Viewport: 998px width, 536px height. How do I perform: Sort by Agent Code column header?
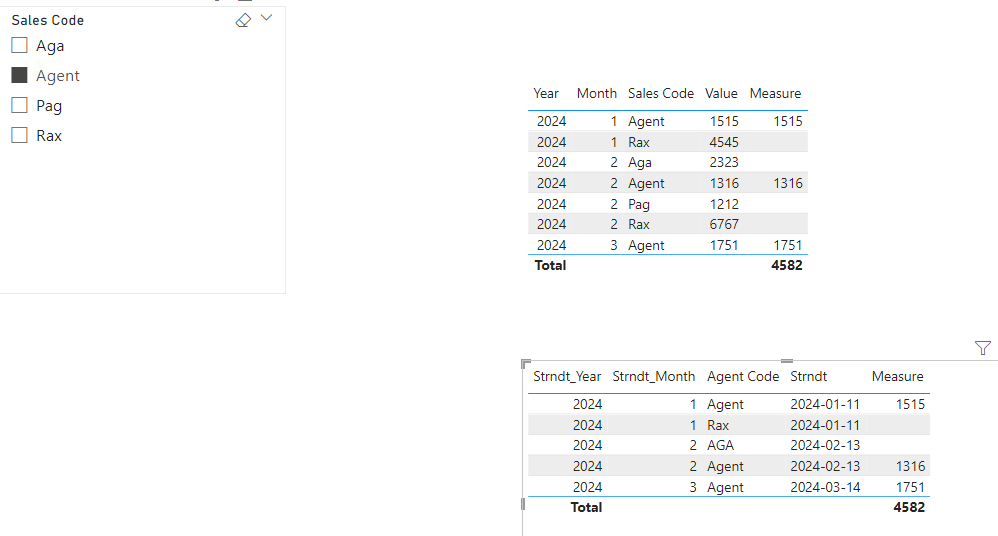click(743, 377)
